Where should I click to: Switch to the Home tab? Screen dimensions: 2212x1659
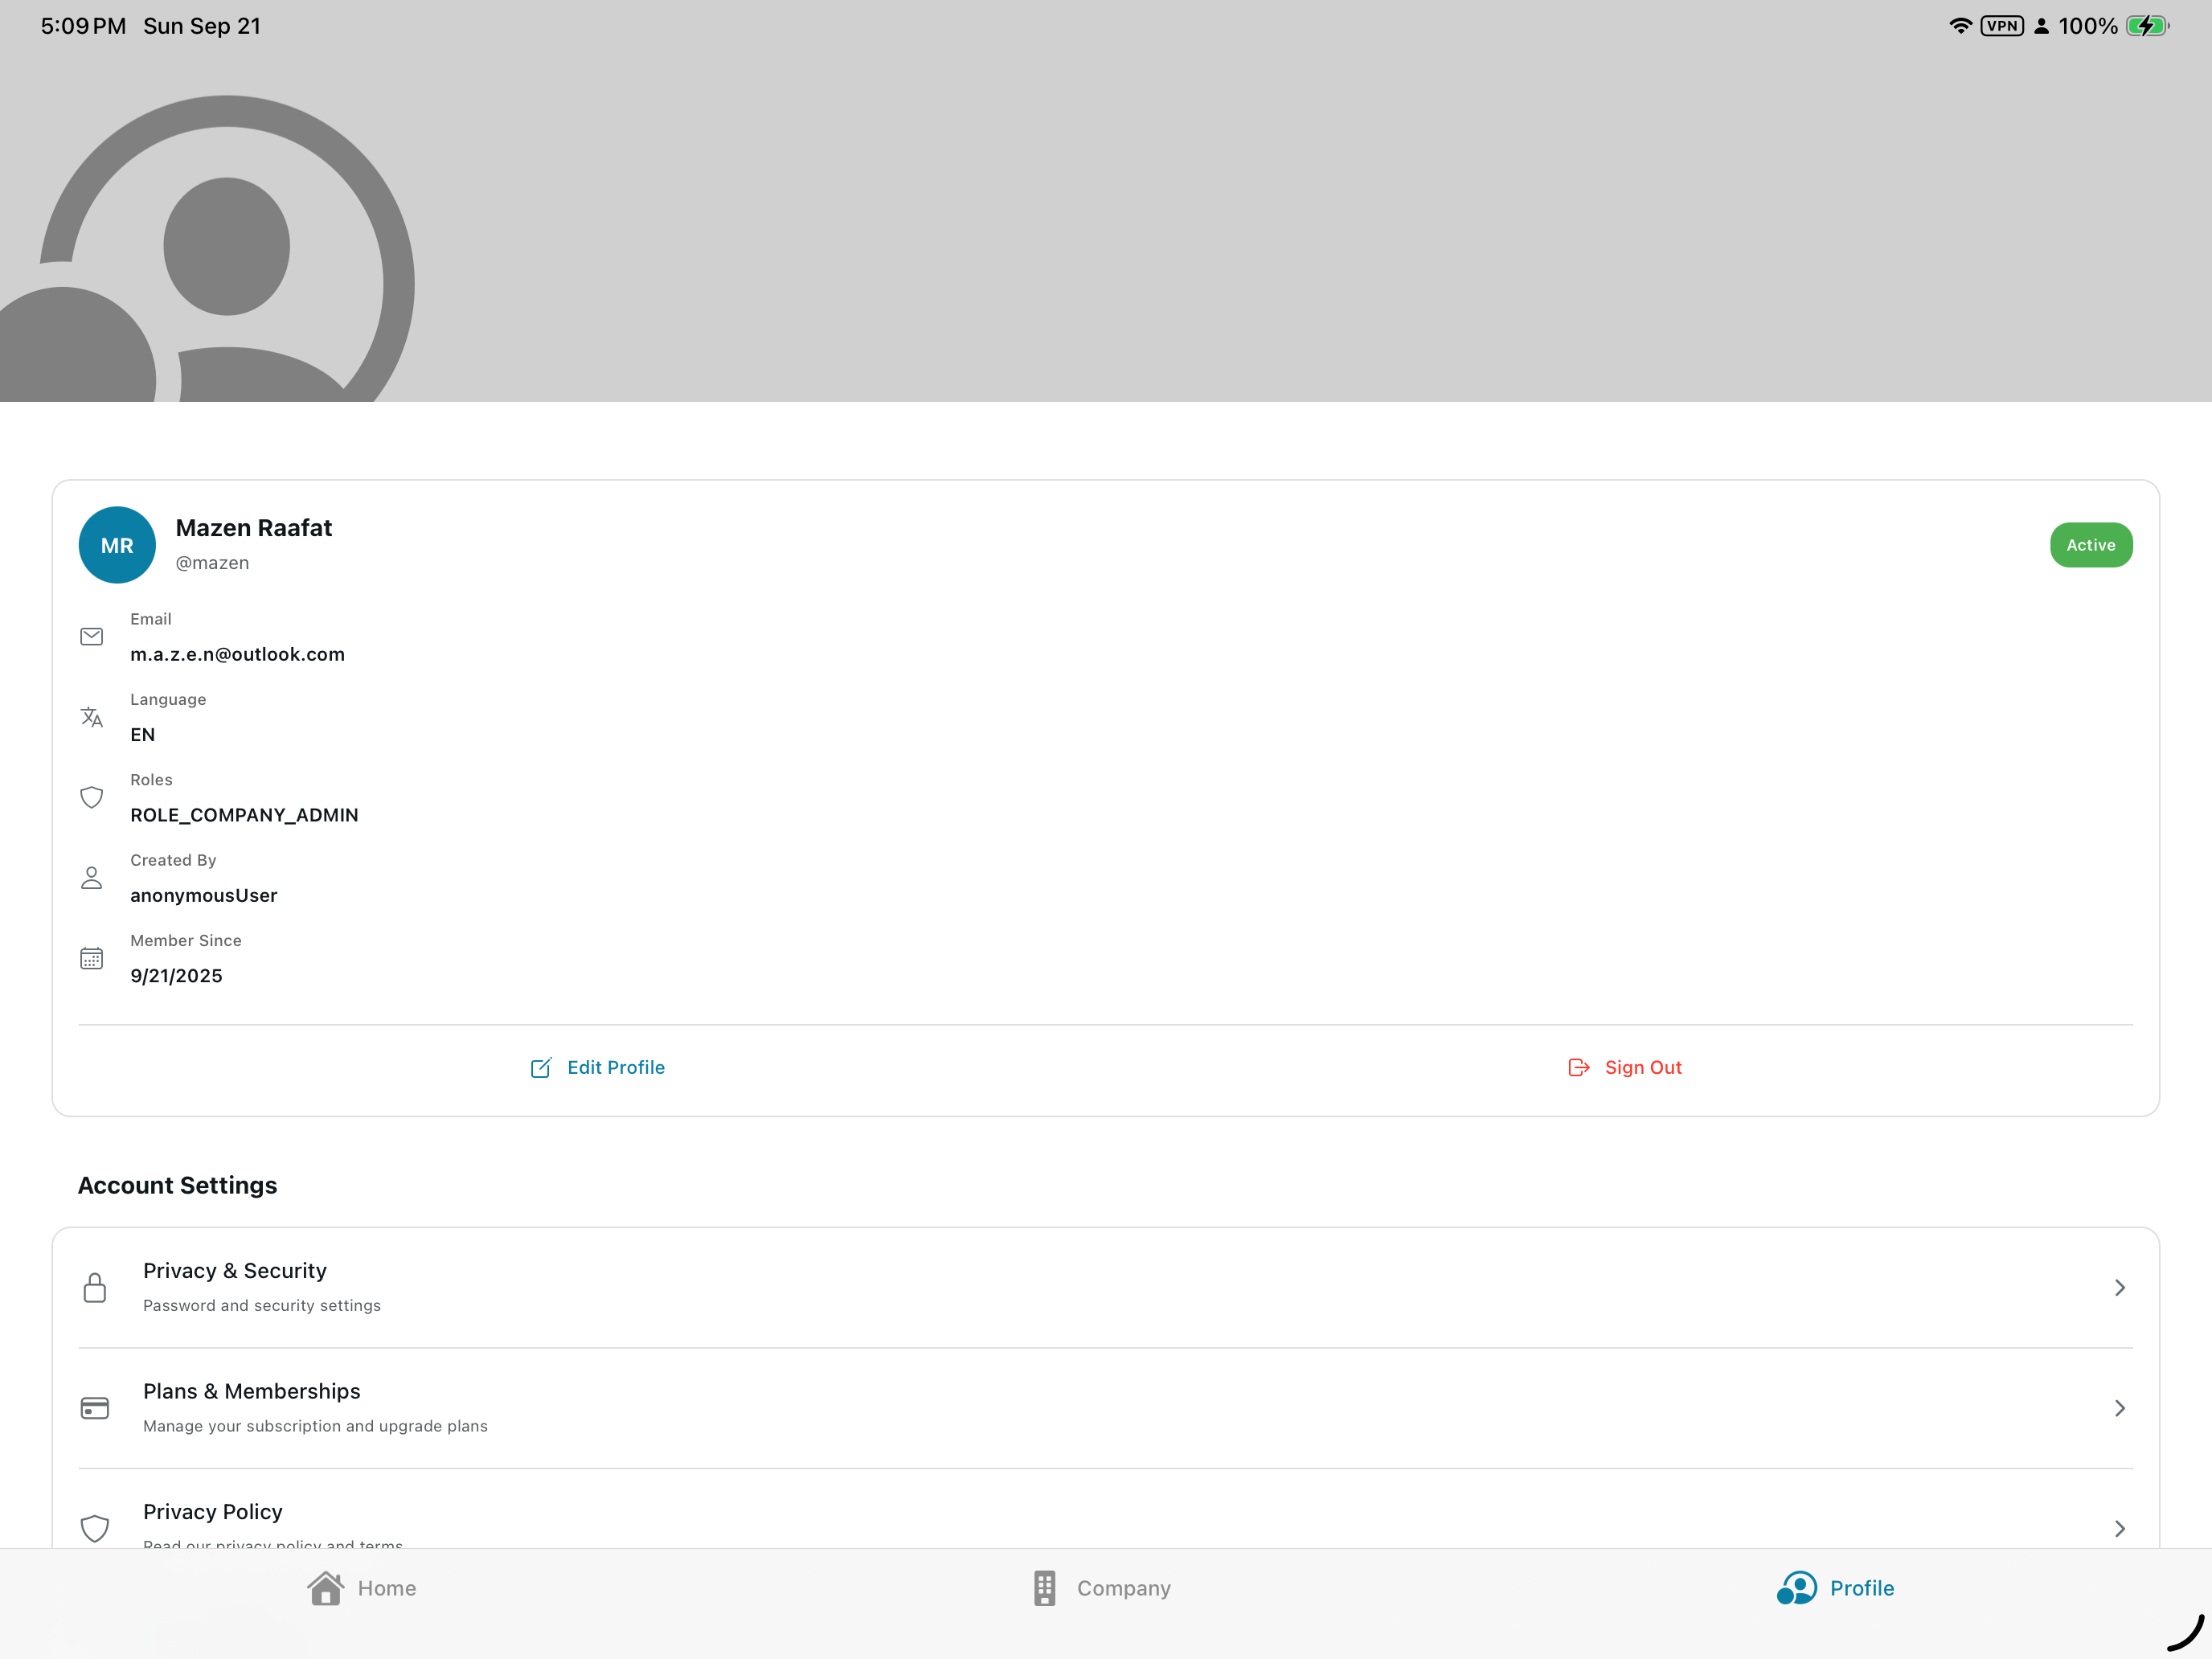click(361, 1588)
